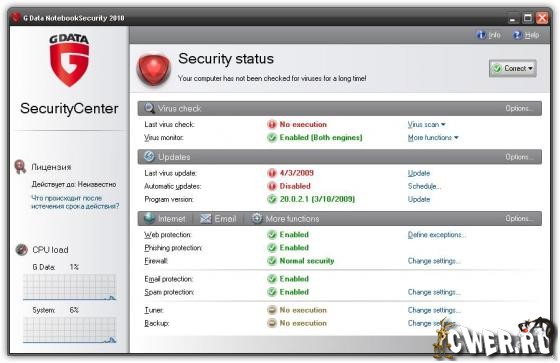Screen dimensions: 560x363
Task: Click the 'Automatic updates:' label
Action: [x=172, y=186]
